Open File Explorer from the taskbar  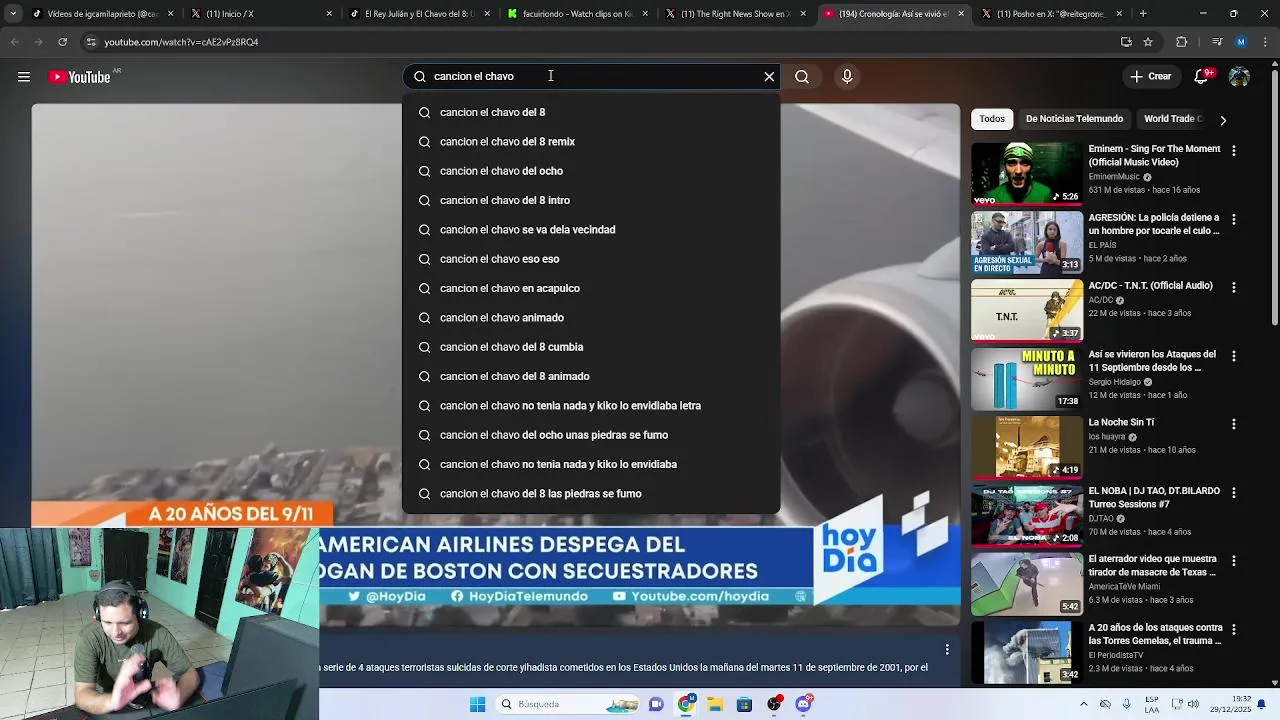pyautogui.click(x=715, y=704)
